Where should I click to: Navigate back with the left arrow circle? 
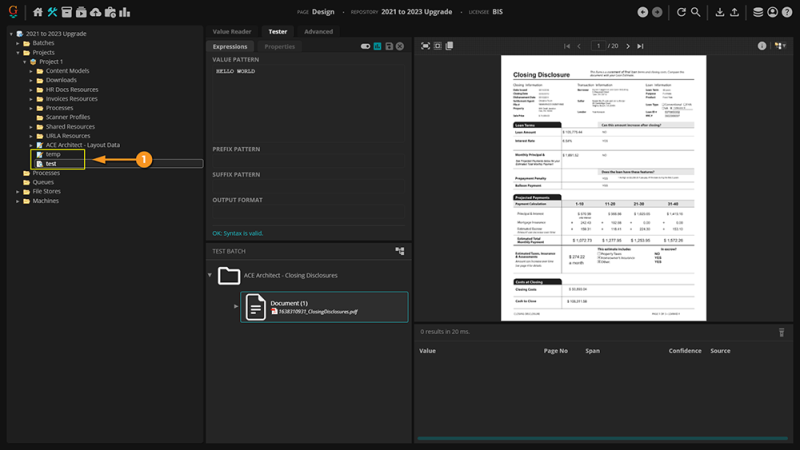coord(642,12)
